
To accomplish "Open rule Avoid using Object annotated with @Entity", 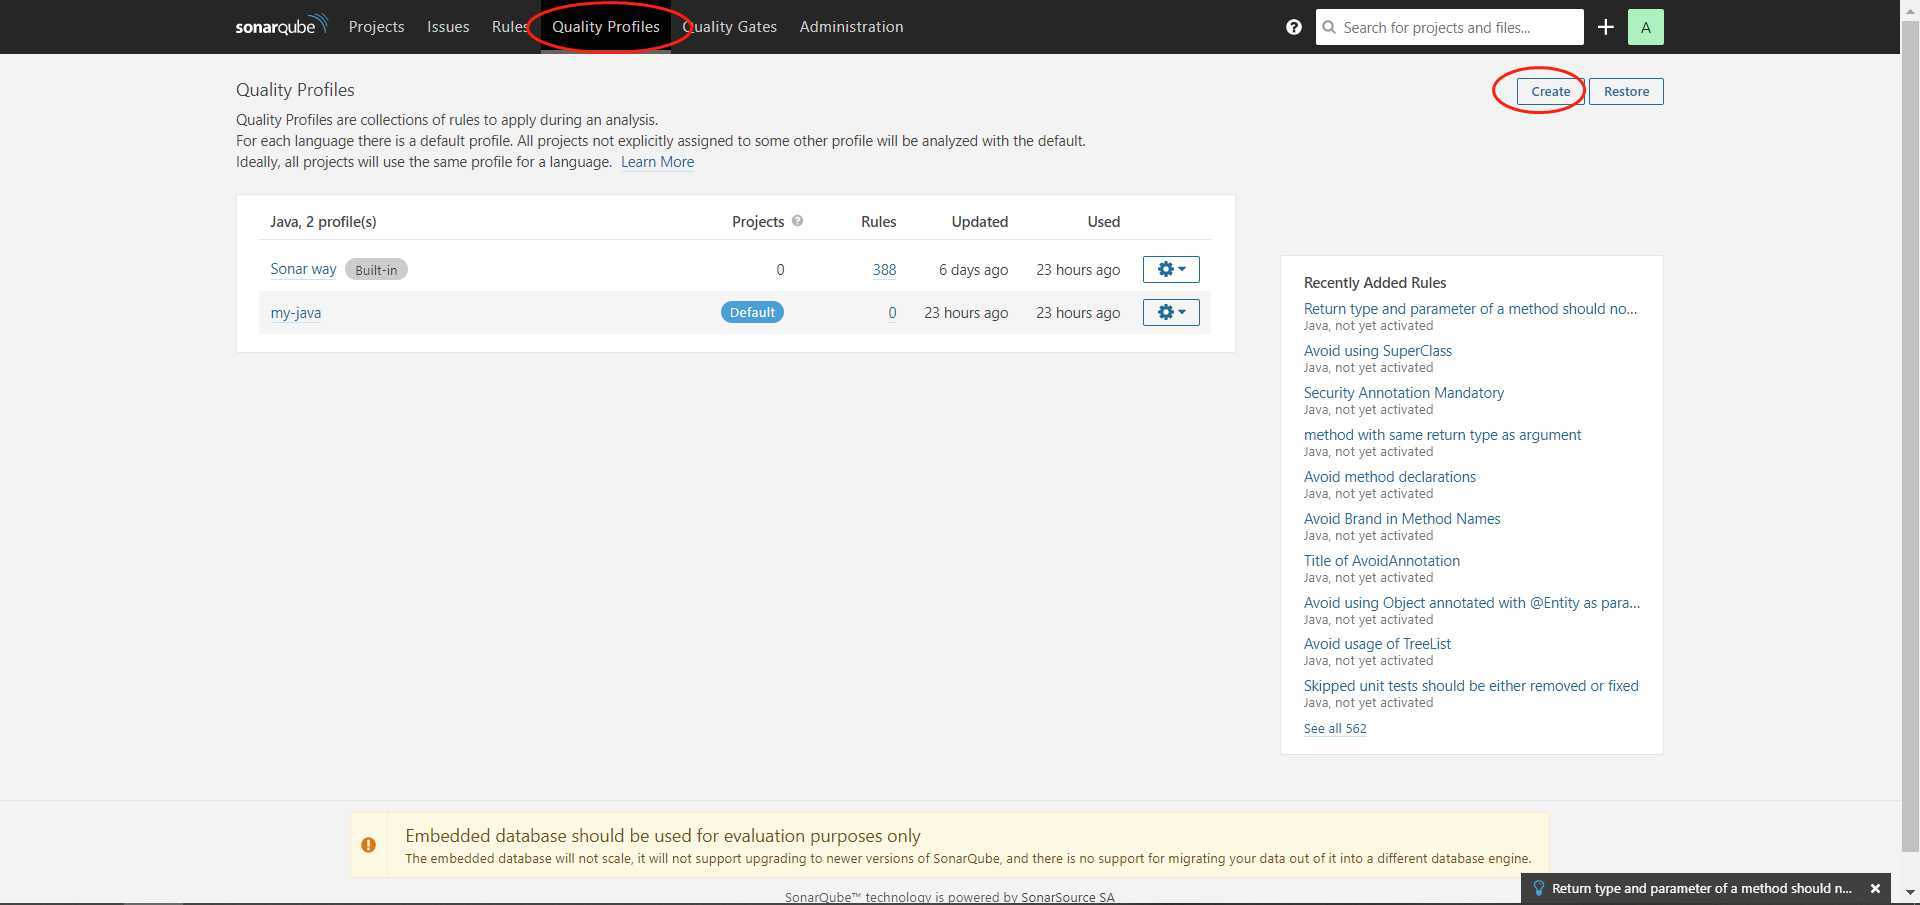I will tap(1471, 603).
